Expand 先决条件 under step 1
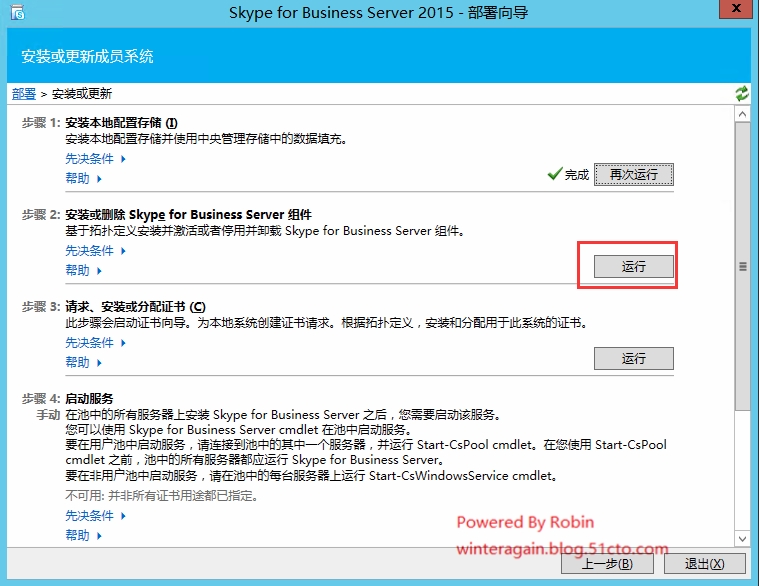Viewport: 759px width, 586px height. 95,159
